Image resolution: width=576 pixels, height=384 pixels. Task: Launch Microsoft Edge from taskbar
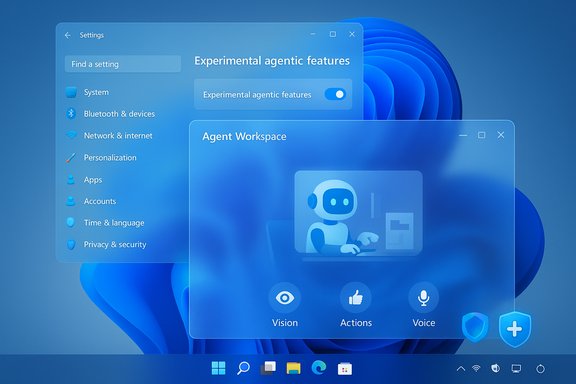[x=318, y=368]
